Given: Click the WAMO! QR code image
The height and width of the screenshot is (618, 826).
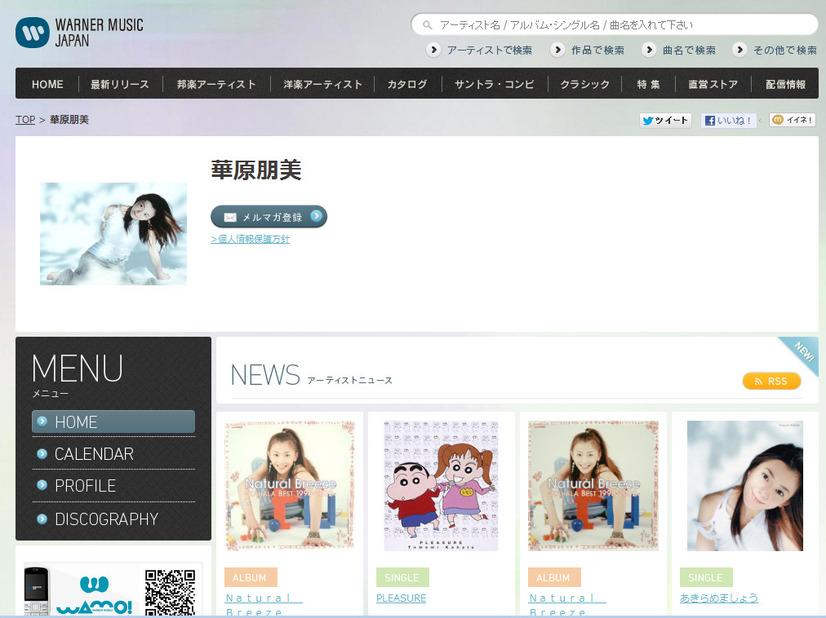Looking at the screenshot, I should pyautogui.click(x=170, y=592).
